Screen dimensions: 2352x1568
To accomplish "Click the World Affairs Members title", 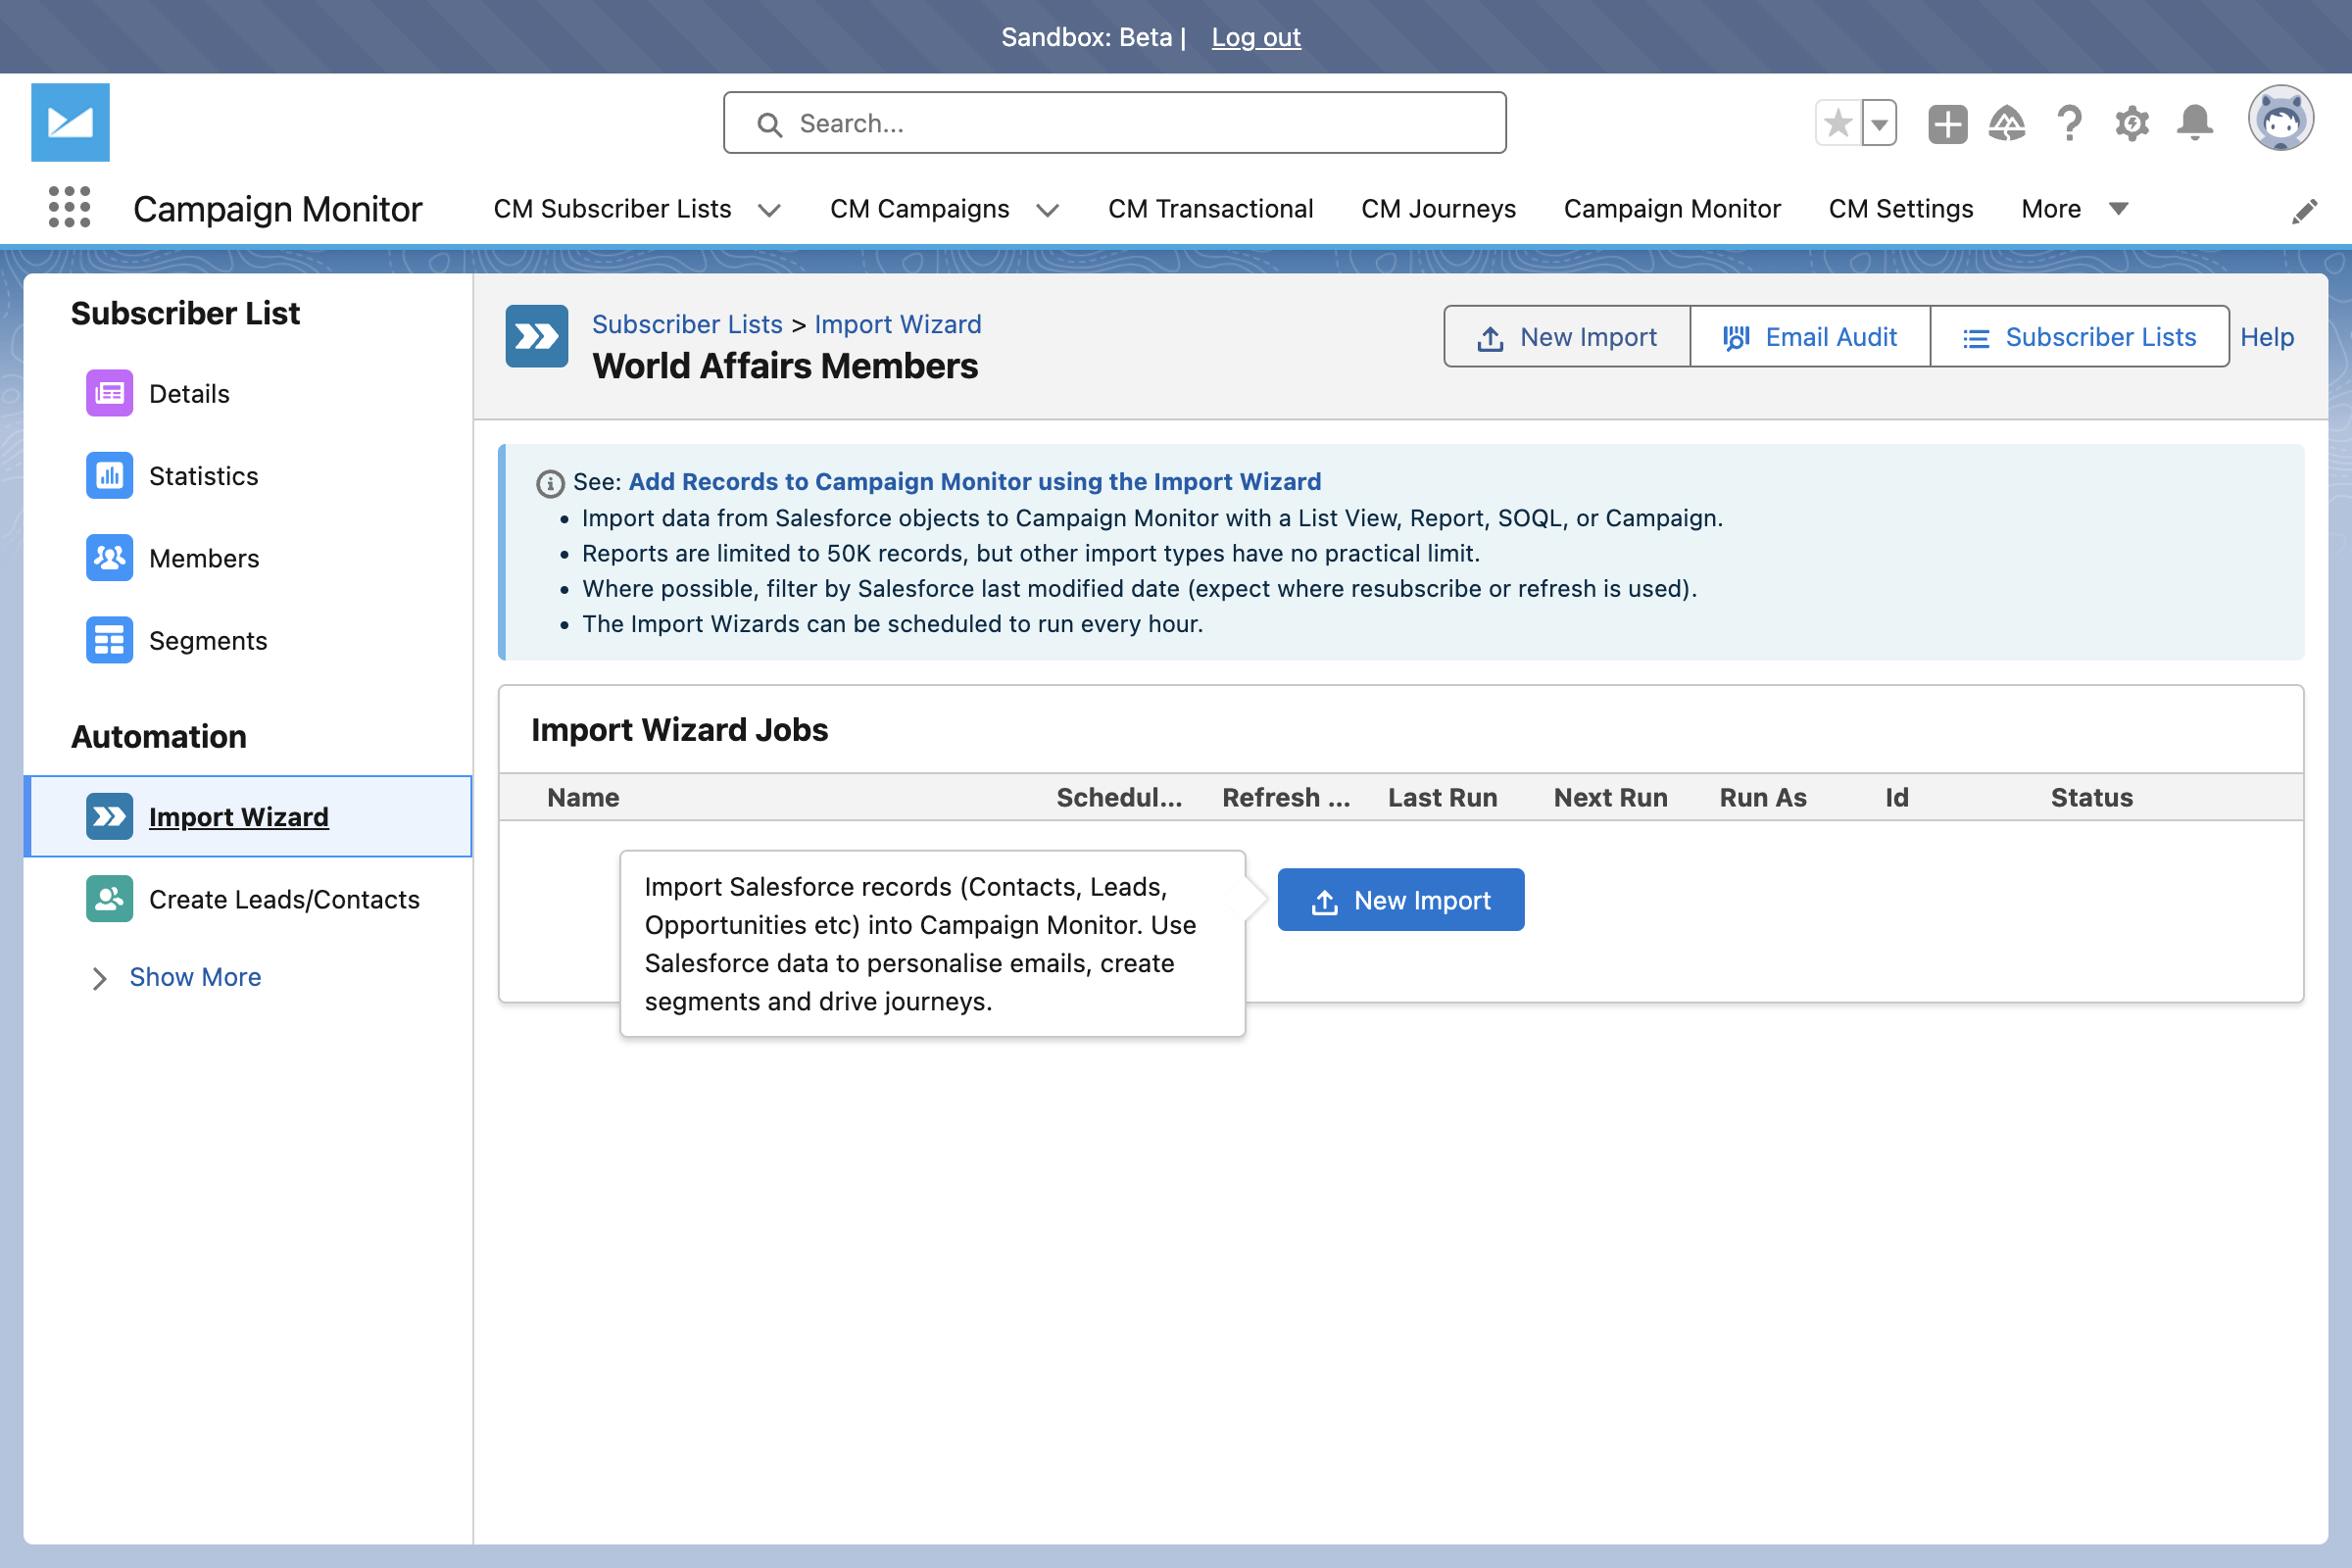I will click(785, 365).
